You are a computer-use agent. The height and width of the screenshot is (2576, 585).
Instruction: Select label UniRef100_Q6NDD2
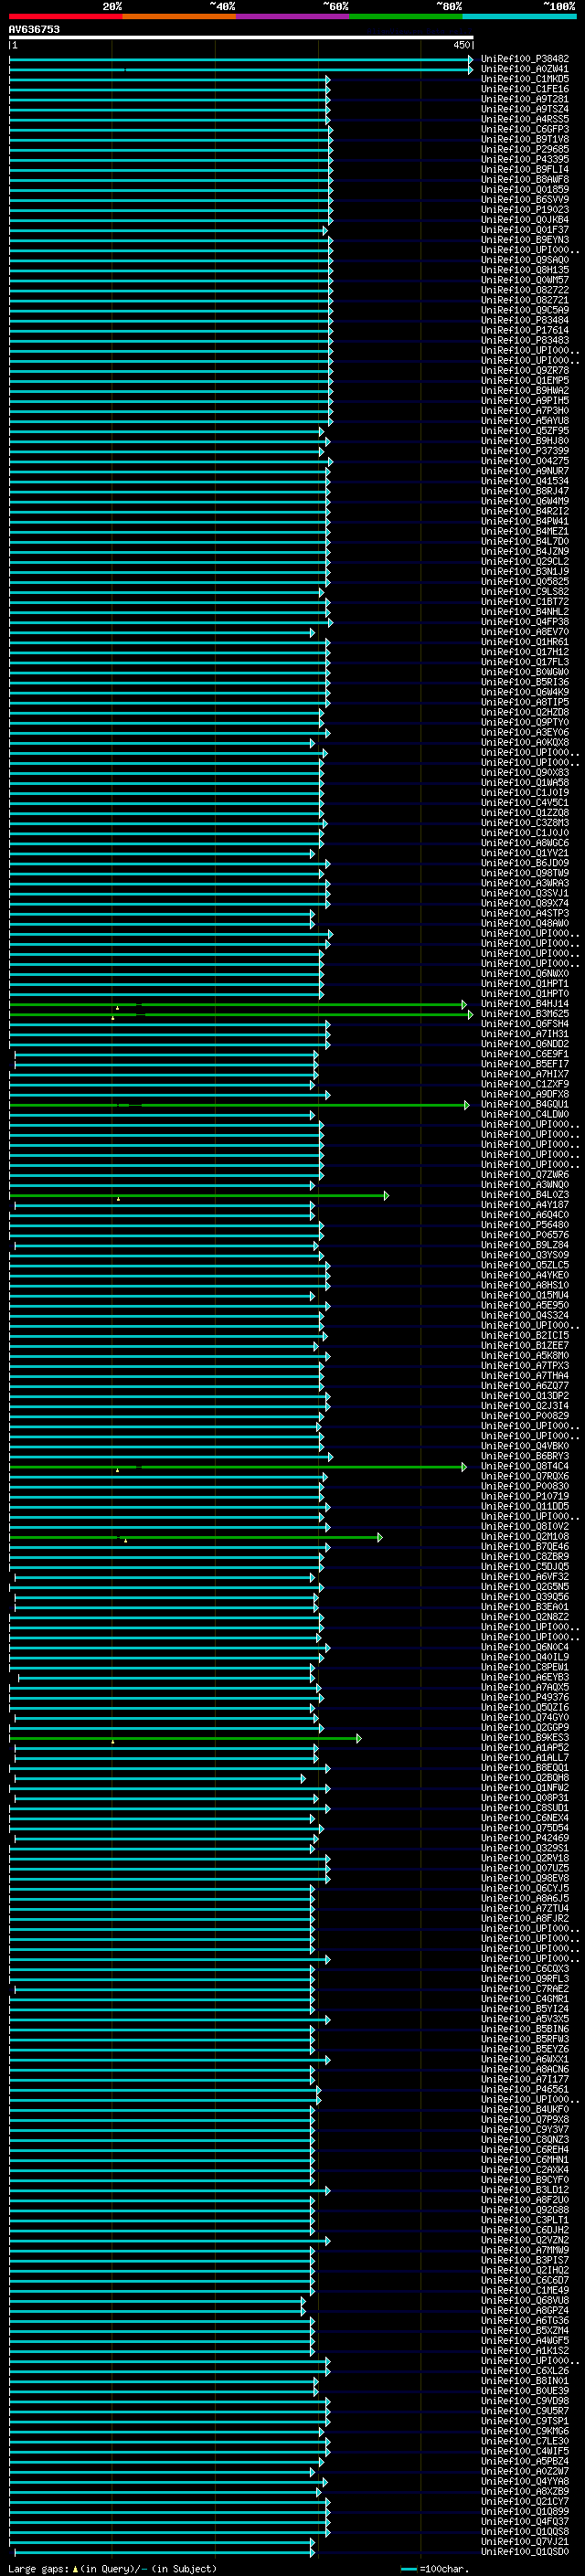525,1044
